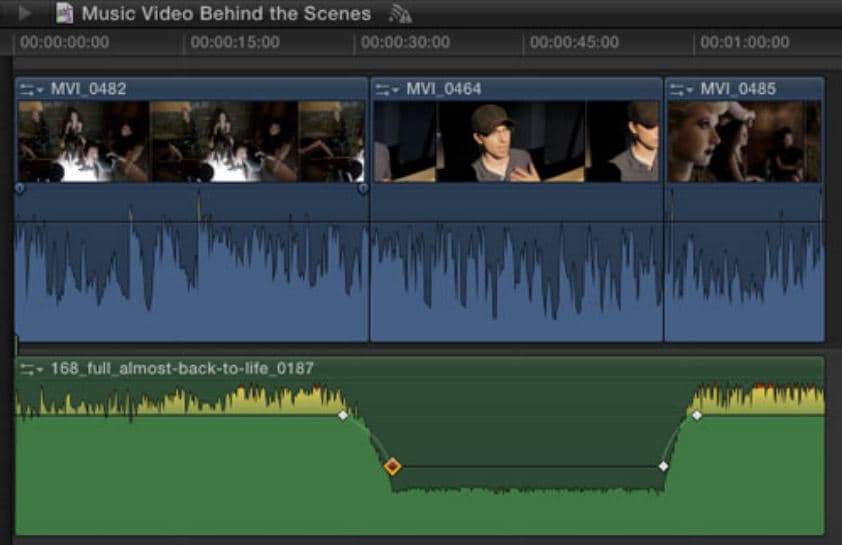The width and height of the screenshot is (842, 545).
Task: Click the timeline history back arrow
Action: [24, 13]
